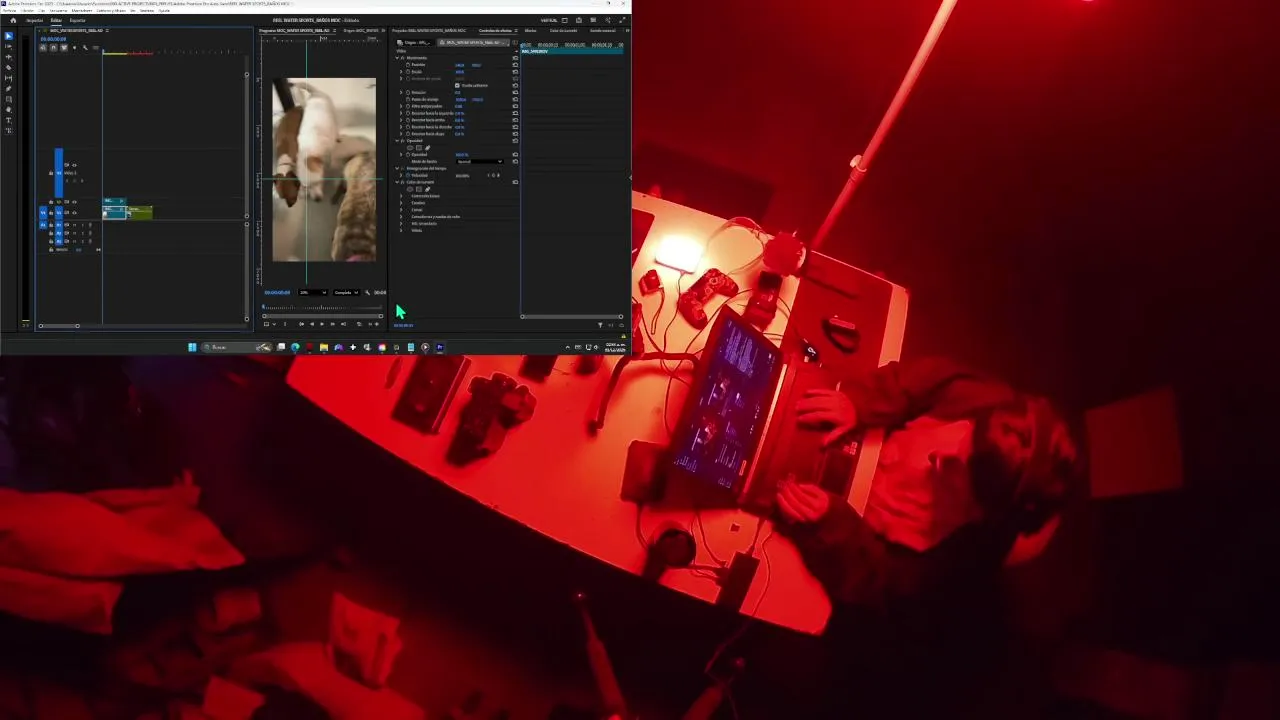Select the Hand tool

(x=9, y=110)
